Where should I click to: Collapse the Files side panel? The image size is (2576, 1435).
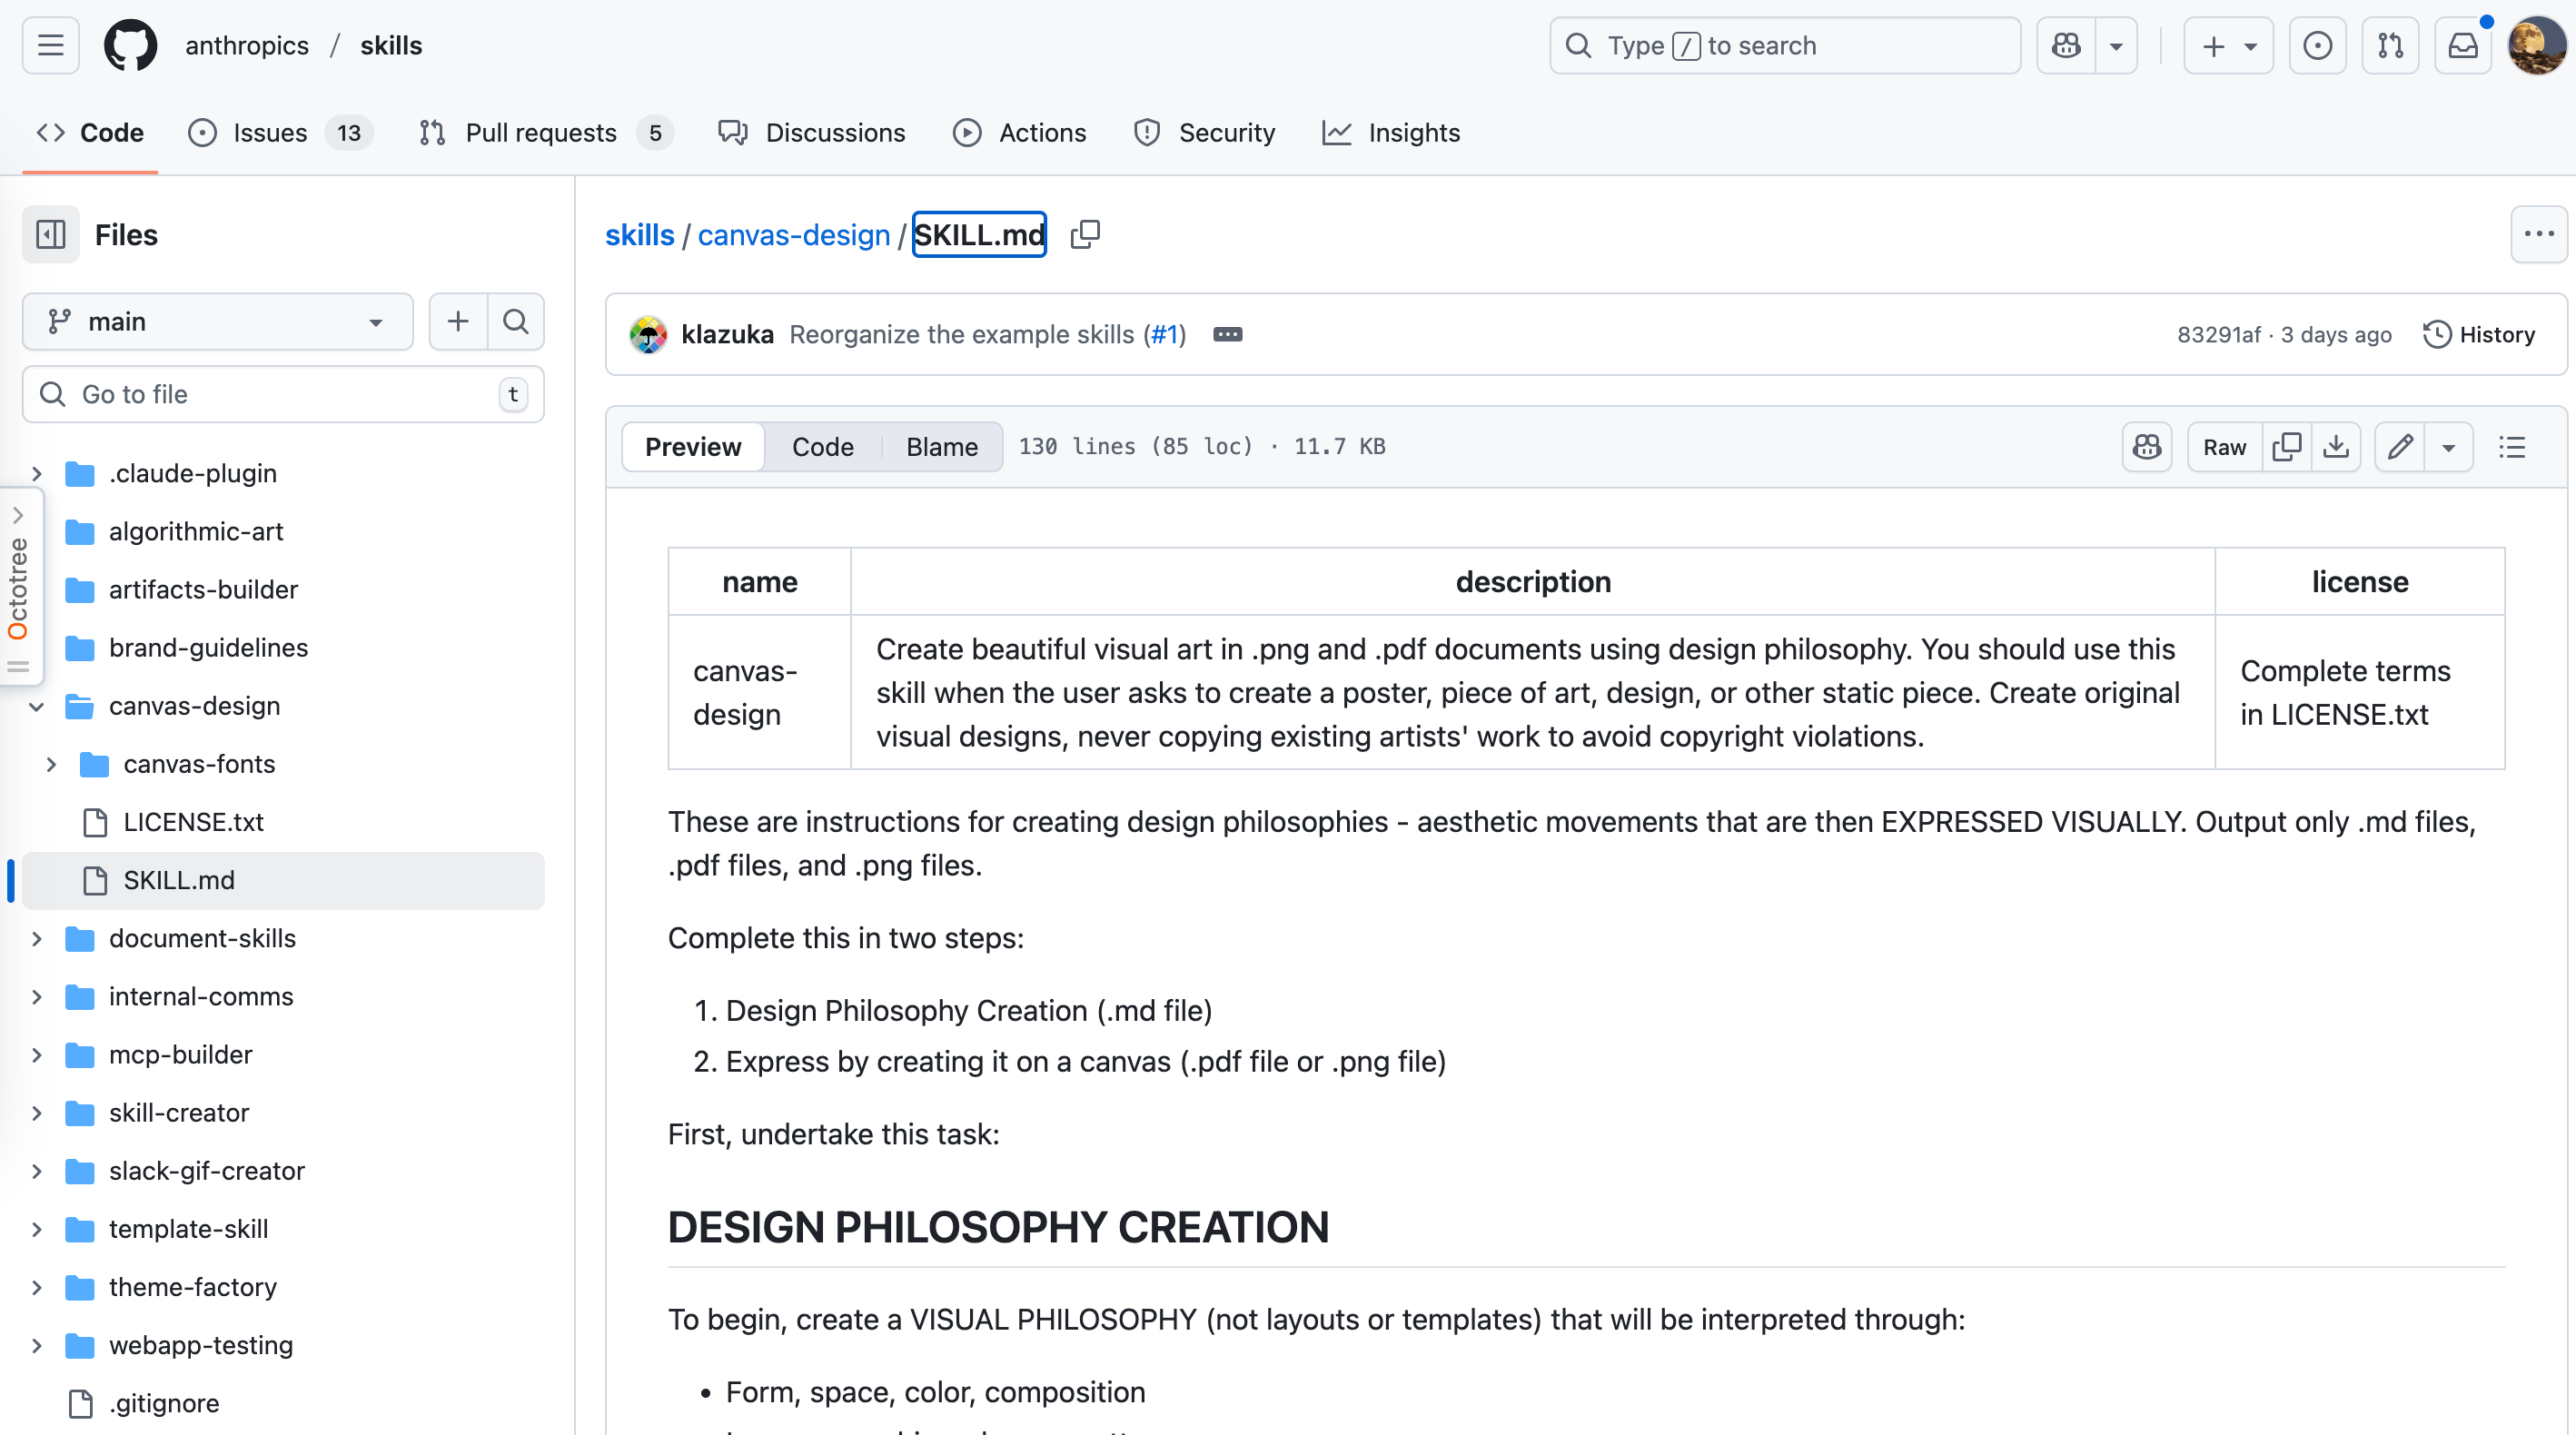pyautogui.click(x=51, y=235)
